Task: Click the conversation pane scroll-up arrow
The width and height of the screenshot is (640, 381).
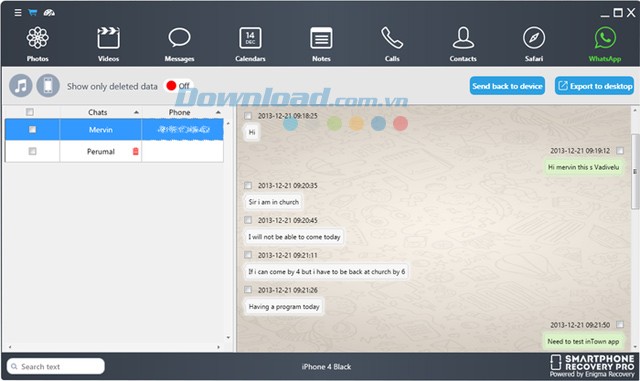Action: [636, 110]
